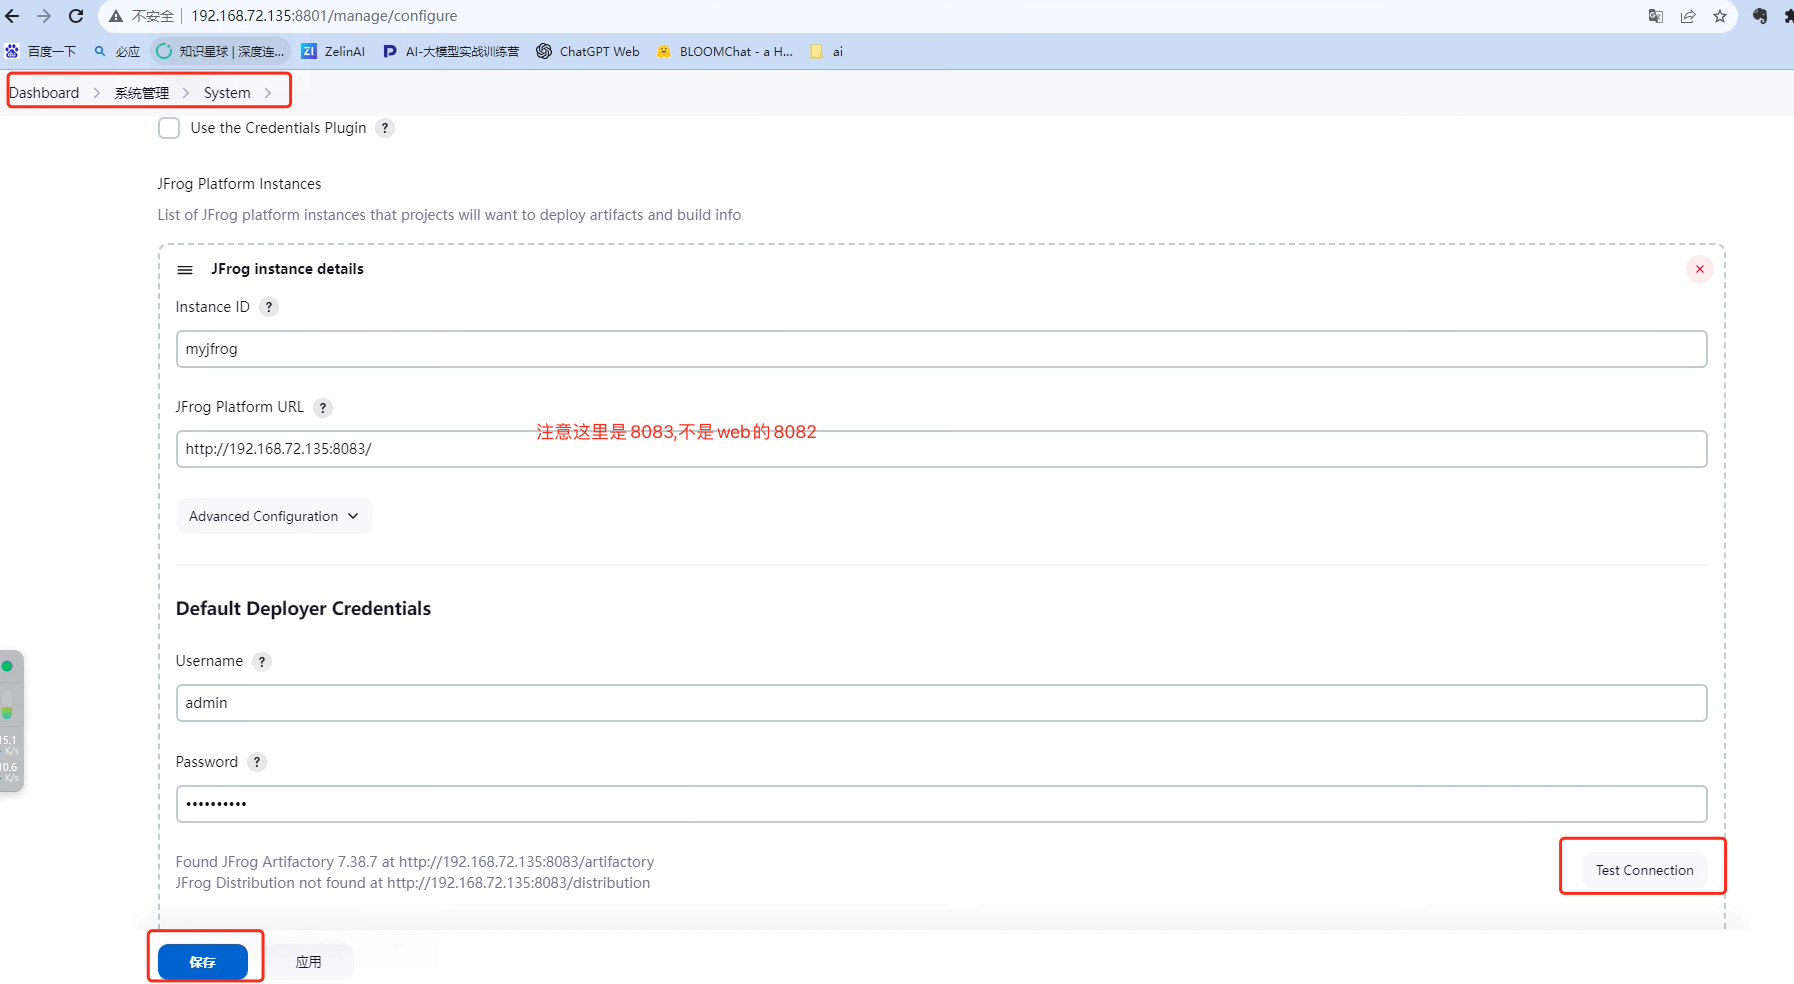Screen dimensions: 1794x984
Task: Open Username help tooltip
Action: tap(261, 661)
